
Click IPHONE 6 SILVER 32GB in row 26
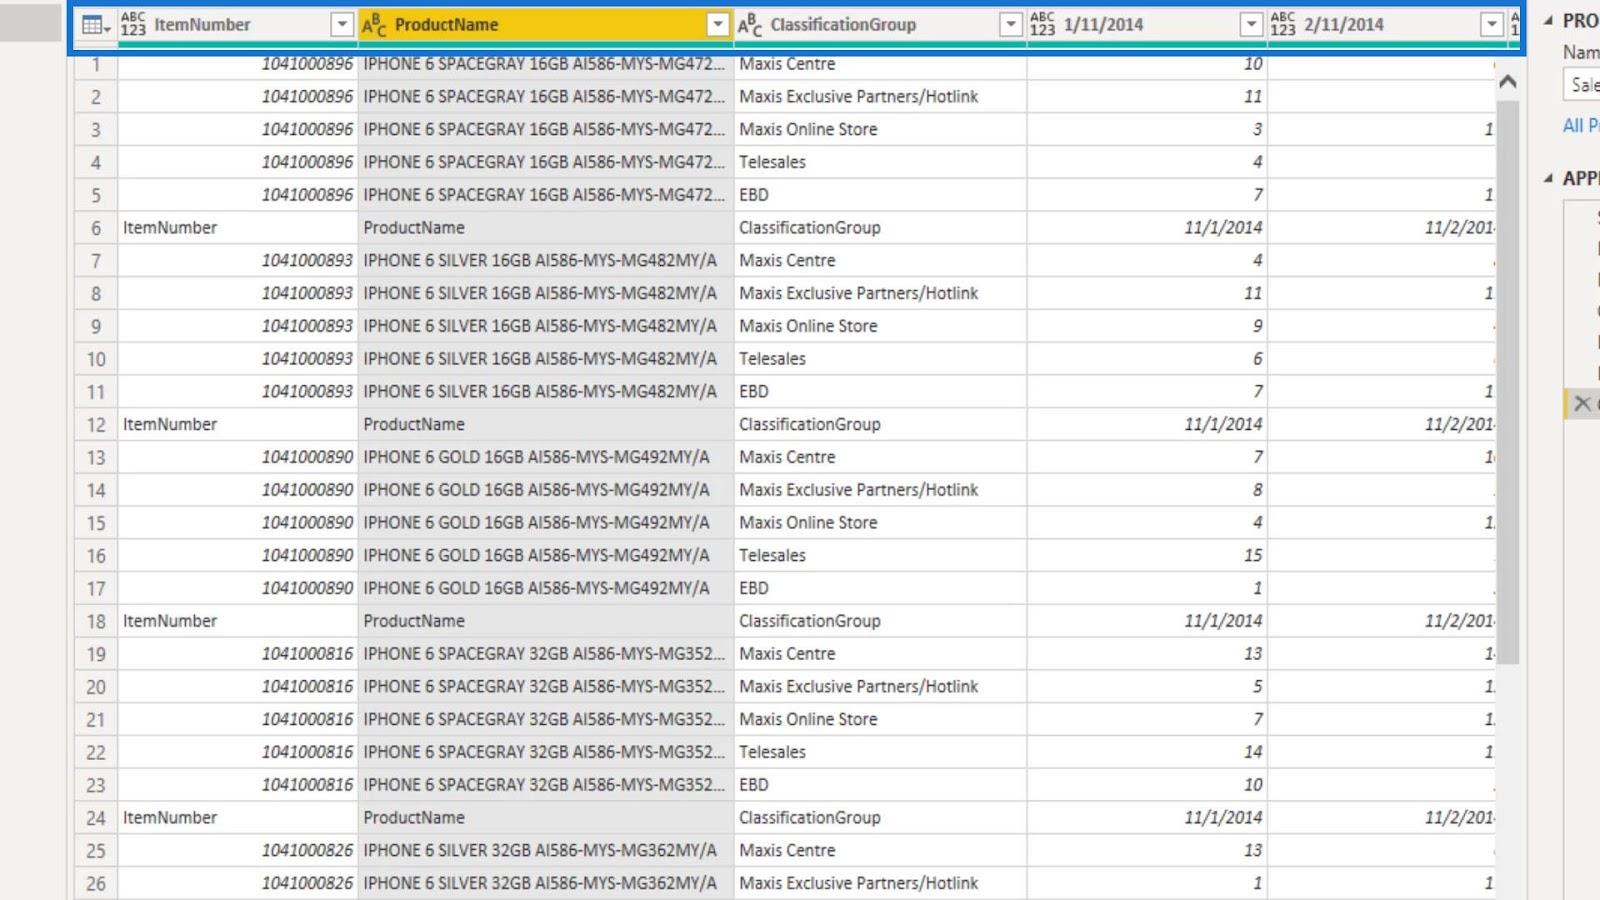pyautogui.click(x=540, y=884)
